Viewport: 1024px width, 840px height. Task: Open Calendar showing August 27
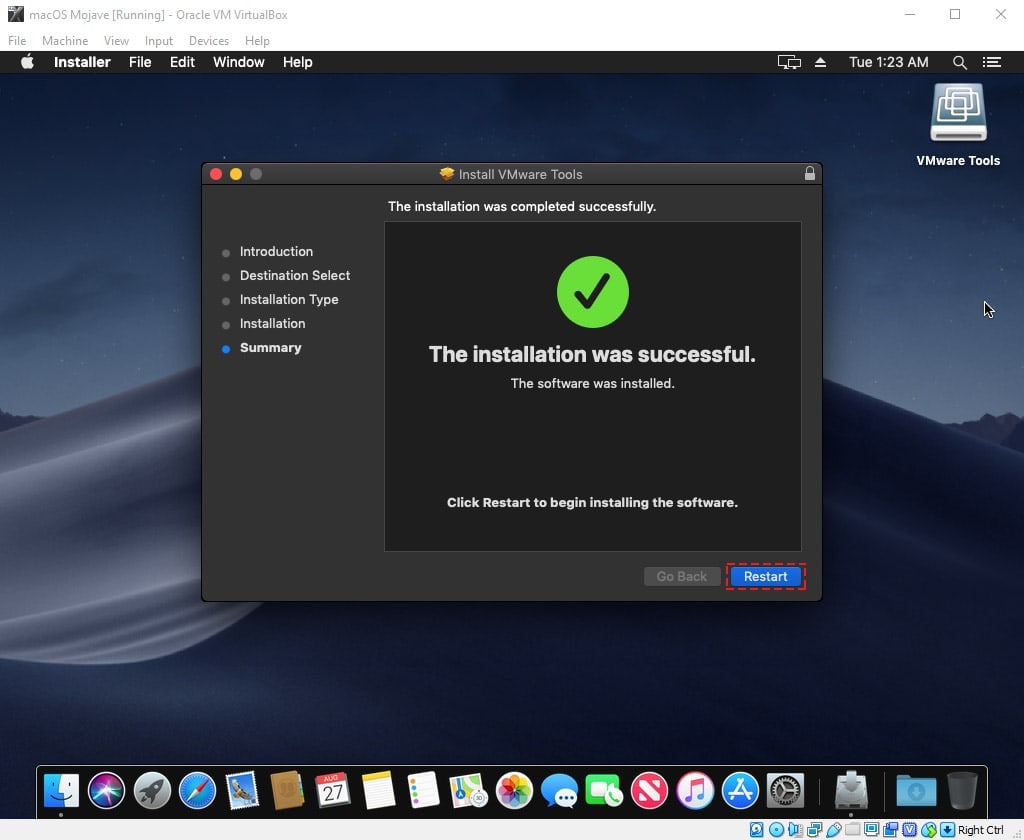click(331, 790)
